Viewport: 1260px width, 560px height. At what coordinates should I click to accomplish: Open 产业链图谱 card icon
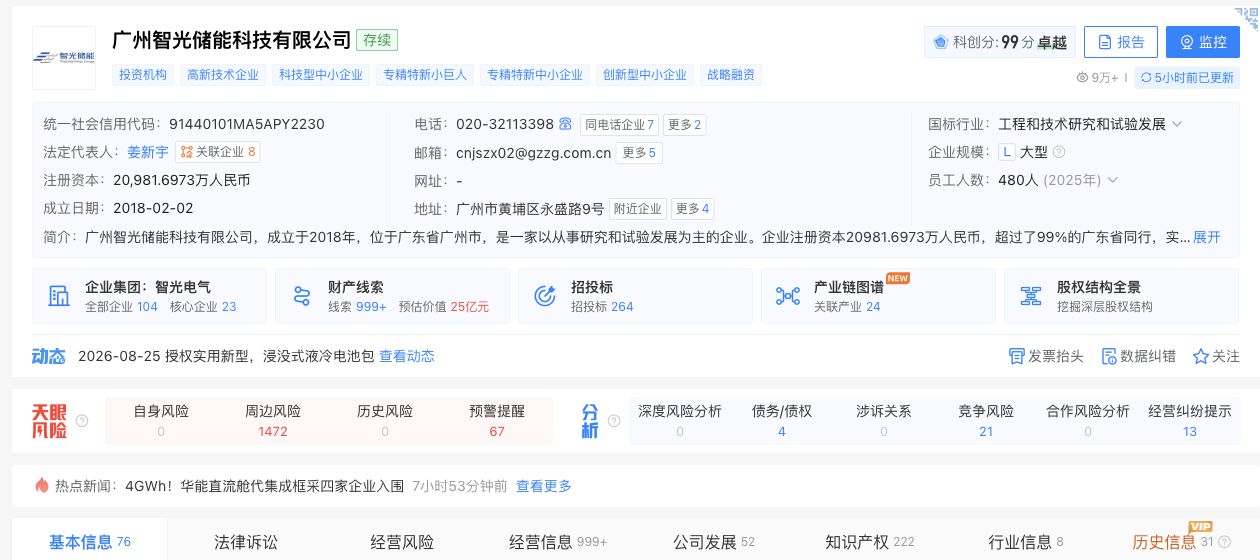[x=788, y=296]
